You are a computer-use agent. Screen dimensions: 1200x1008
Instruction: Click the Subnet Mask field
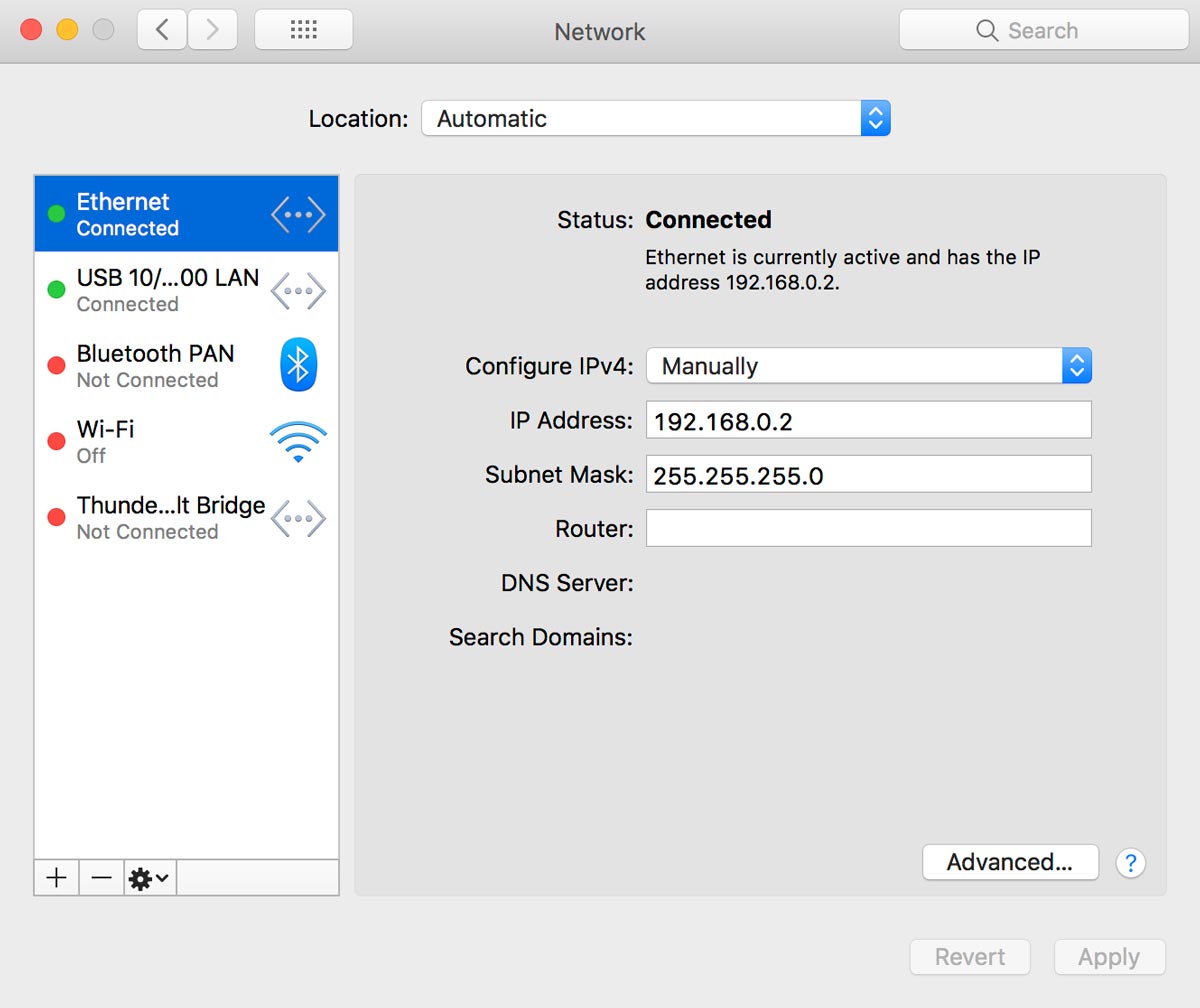[x=869, y=474]
